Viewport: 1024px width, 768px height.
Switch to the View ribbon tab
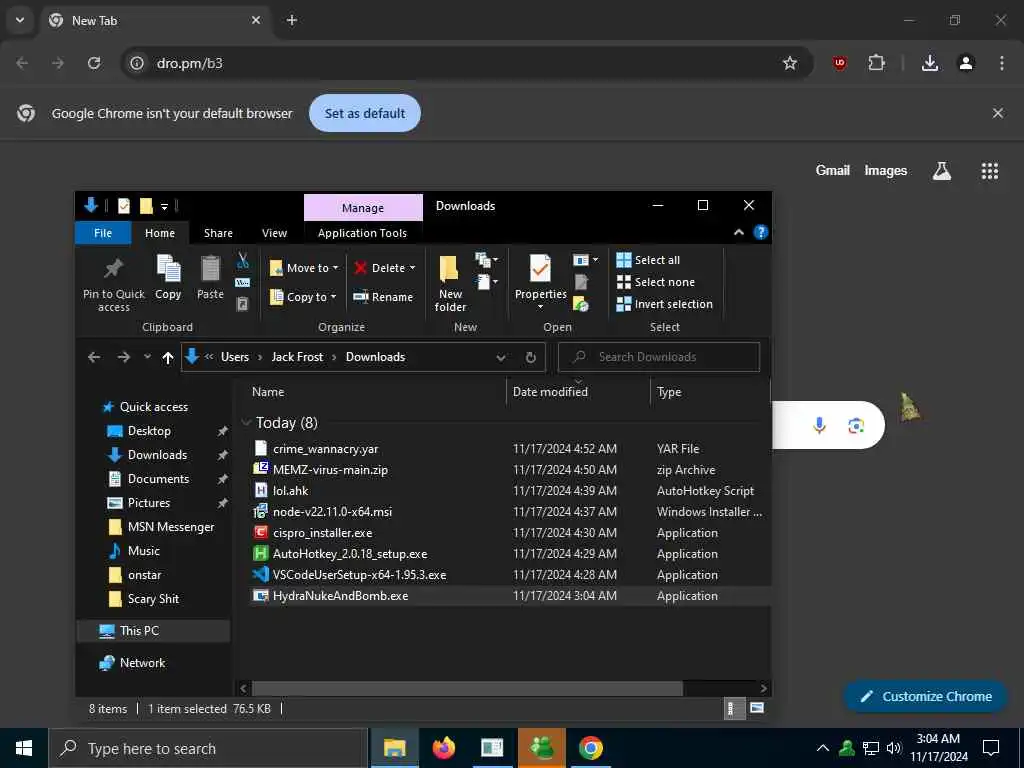click(x=274, y=233)
